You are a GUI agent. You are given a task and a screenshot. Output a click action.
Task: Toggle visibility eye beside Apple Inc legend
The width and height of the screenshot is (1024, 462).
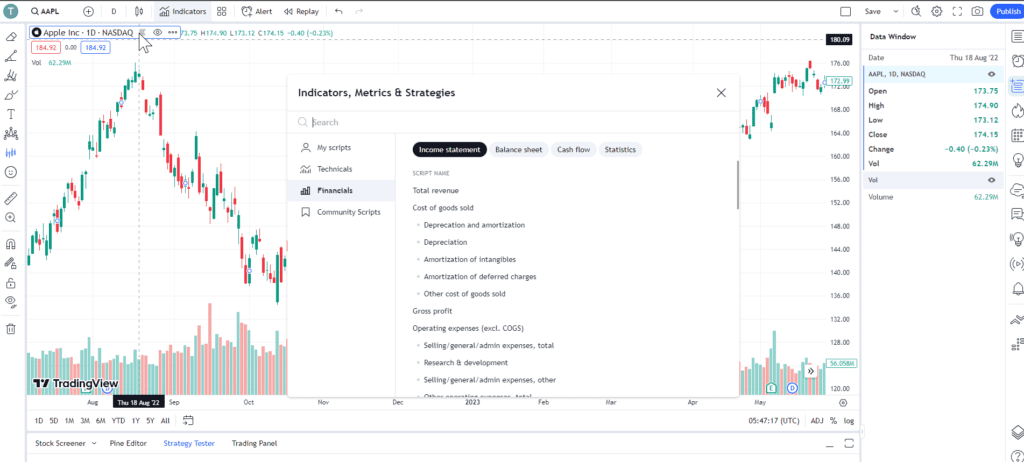click(x=157, y=32)
